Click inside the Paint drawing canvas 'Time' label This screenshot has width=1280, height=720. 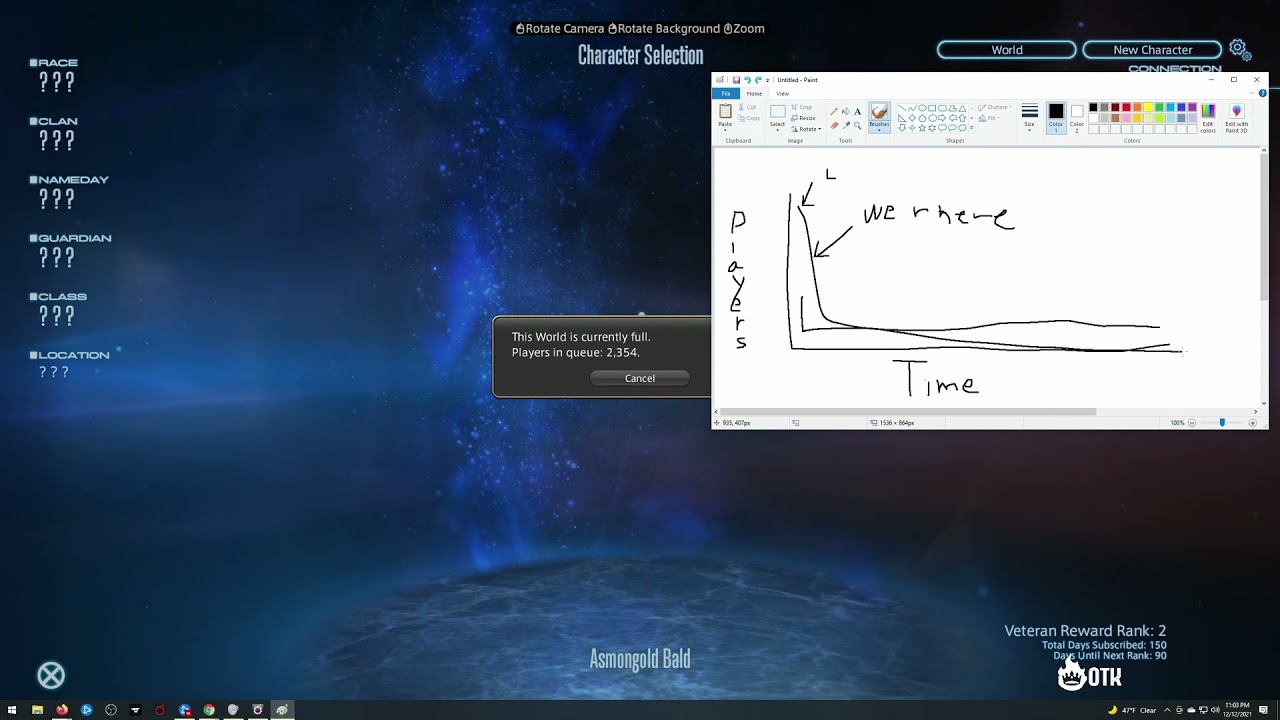pos(938,378)
